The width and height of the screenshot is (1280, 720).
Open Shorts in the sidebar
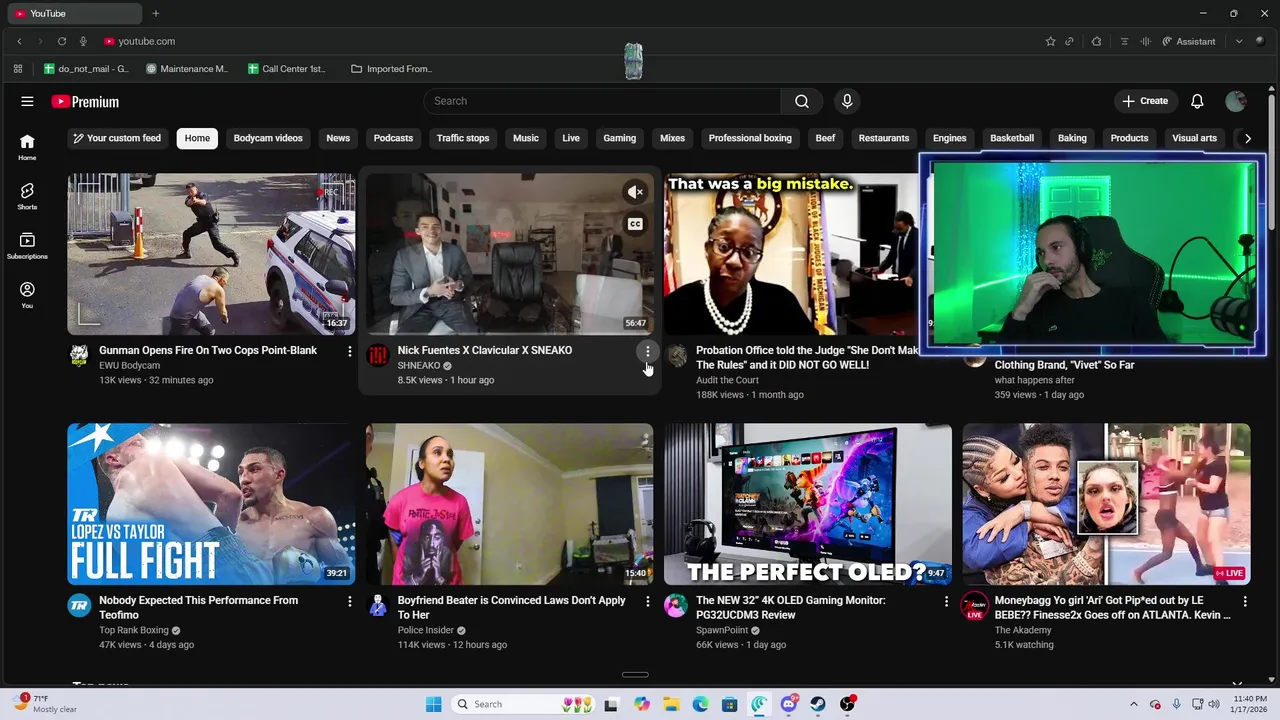27,196
